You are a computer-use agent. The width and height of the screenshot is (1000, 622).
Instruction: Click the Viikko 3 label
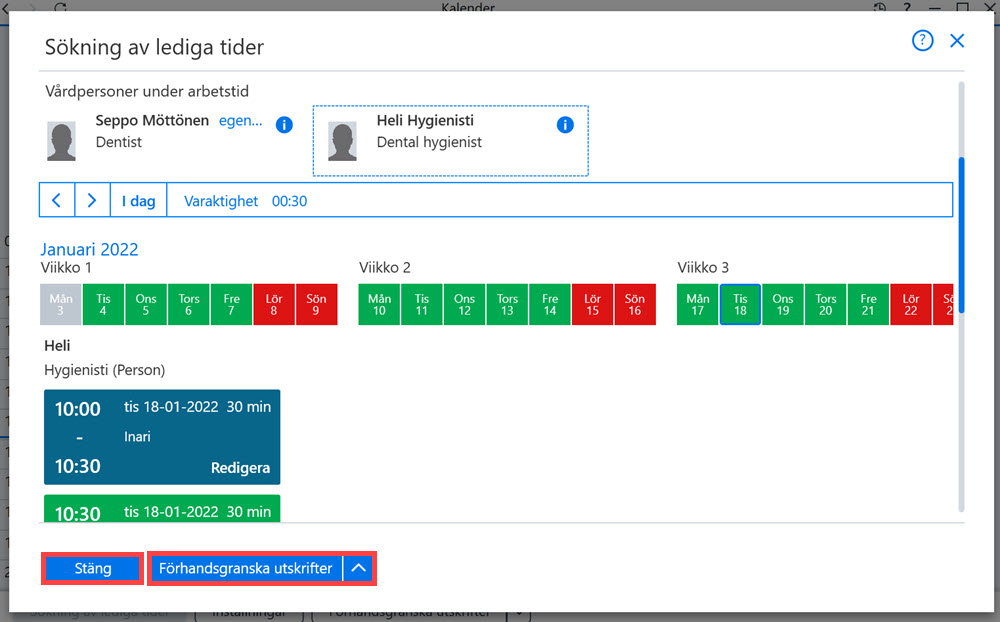click(703, 267)
